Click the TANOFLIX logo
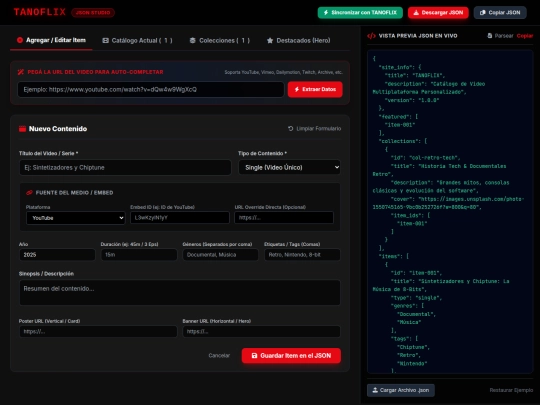Viewport: 540px width, 405px height. [40, 12]
